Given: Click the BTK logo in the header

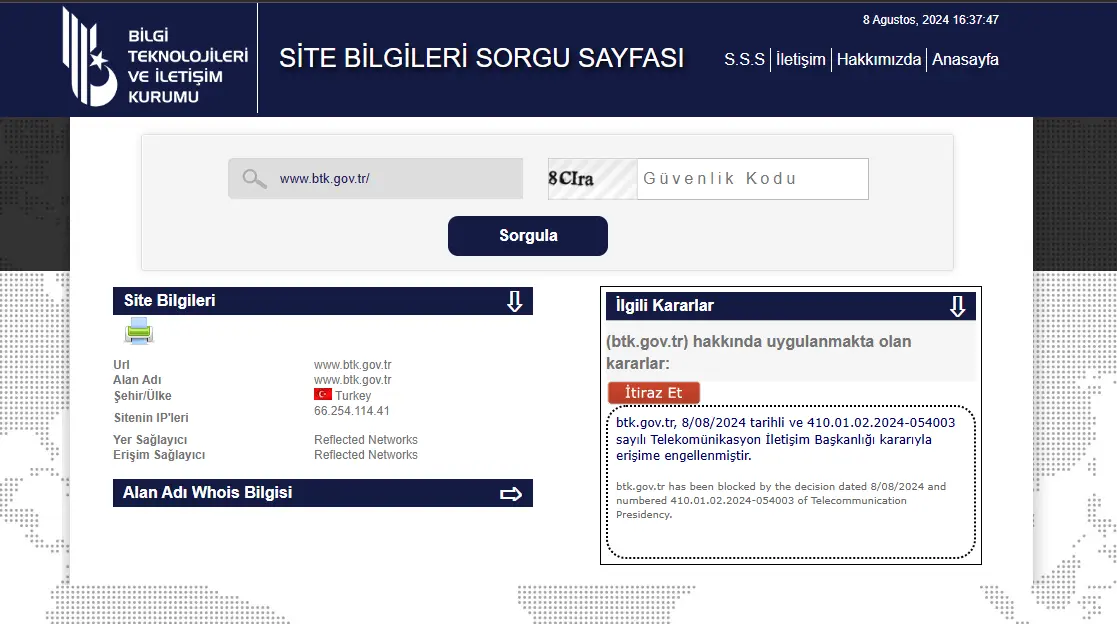Looking at the screenshot, I should coord(90,57).
